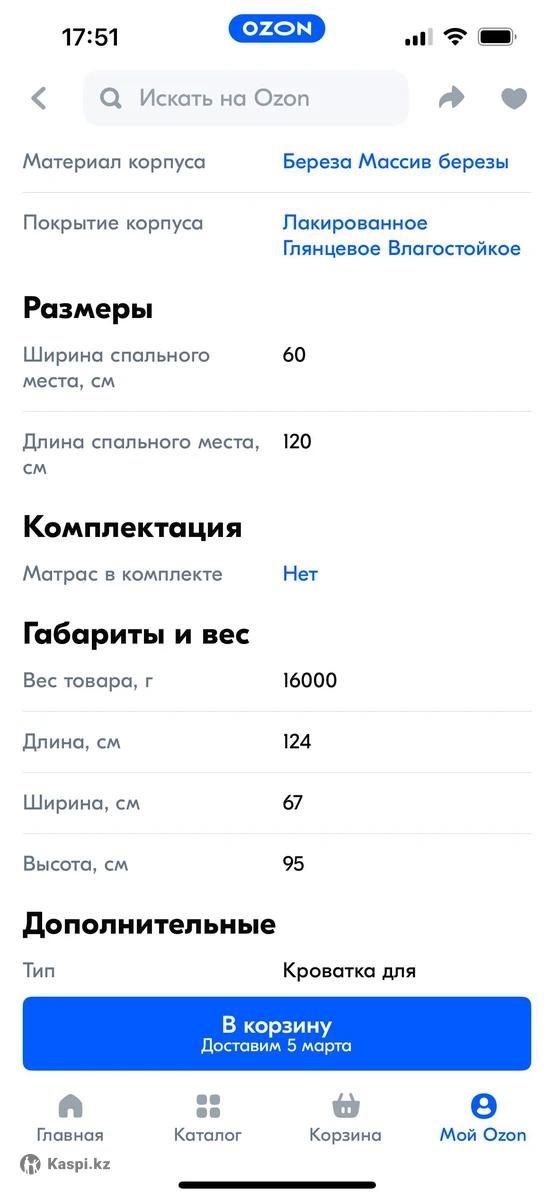The width and height of the screenshot is (554, 1200).
Task: Tap the share arrow icon
Action: click(452, 98)
